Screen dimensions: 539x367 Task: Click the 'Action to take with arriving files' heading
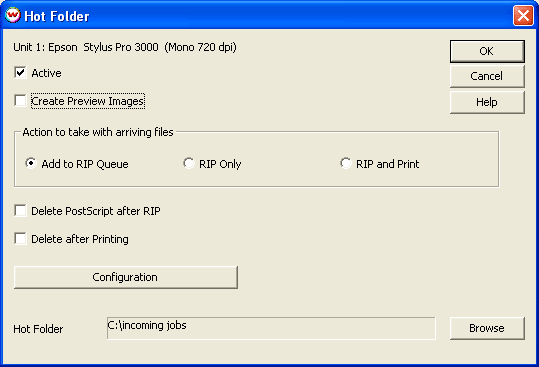pos(98,132)
